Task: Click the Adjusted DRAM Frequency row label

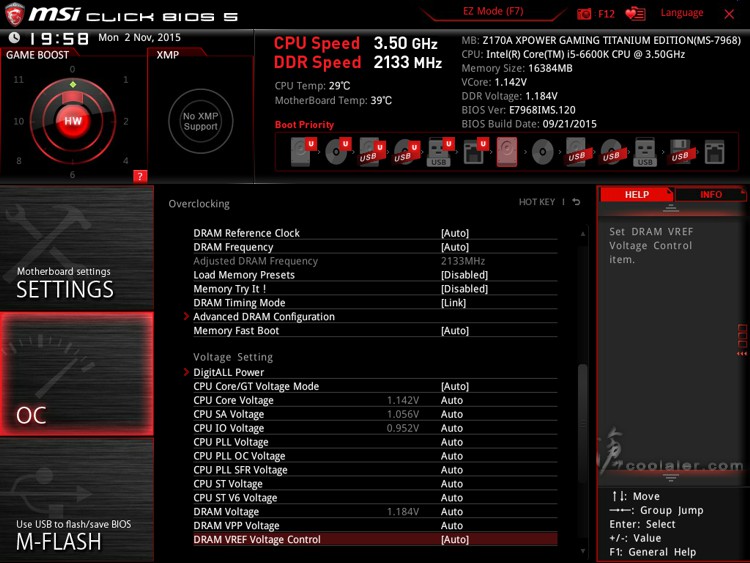Action: click(x=255, y=261)
